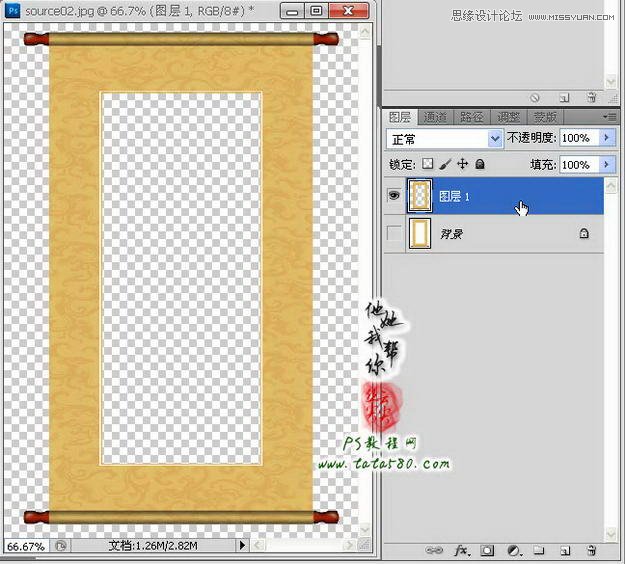Create a new layer group
The width and height of the screenshot is (625, 564).
[x=539, y=550]
